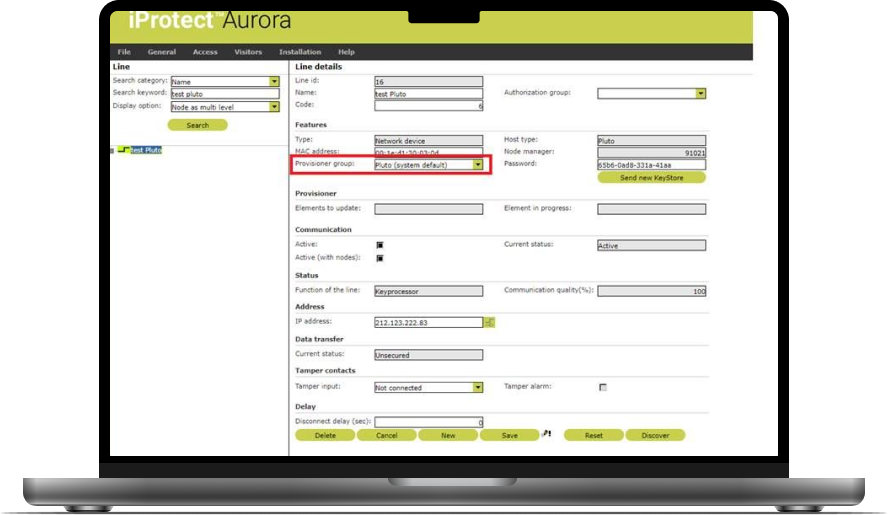Click the Element in progress field
The height and width of the screenshot is (515, 888).
651,209
